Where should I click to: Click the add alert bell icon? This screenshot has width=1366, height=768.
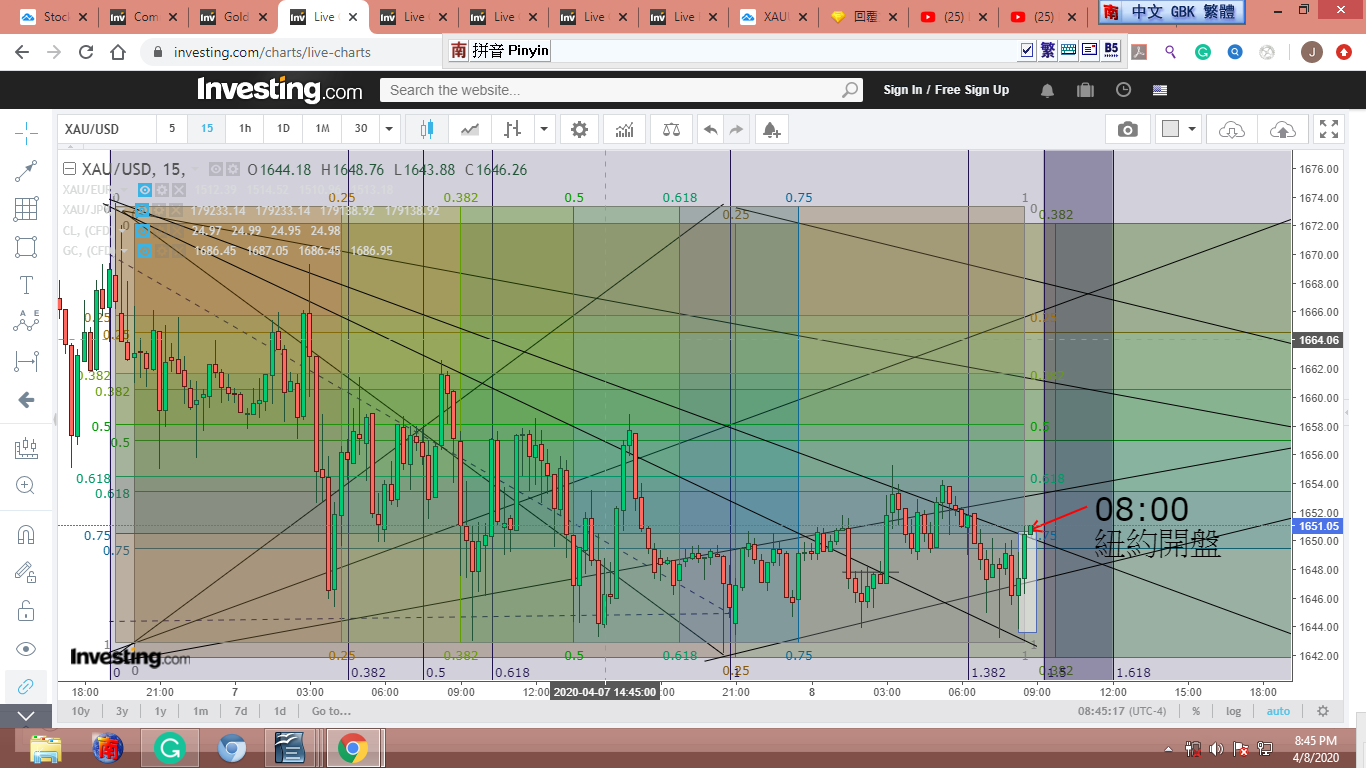770,129
